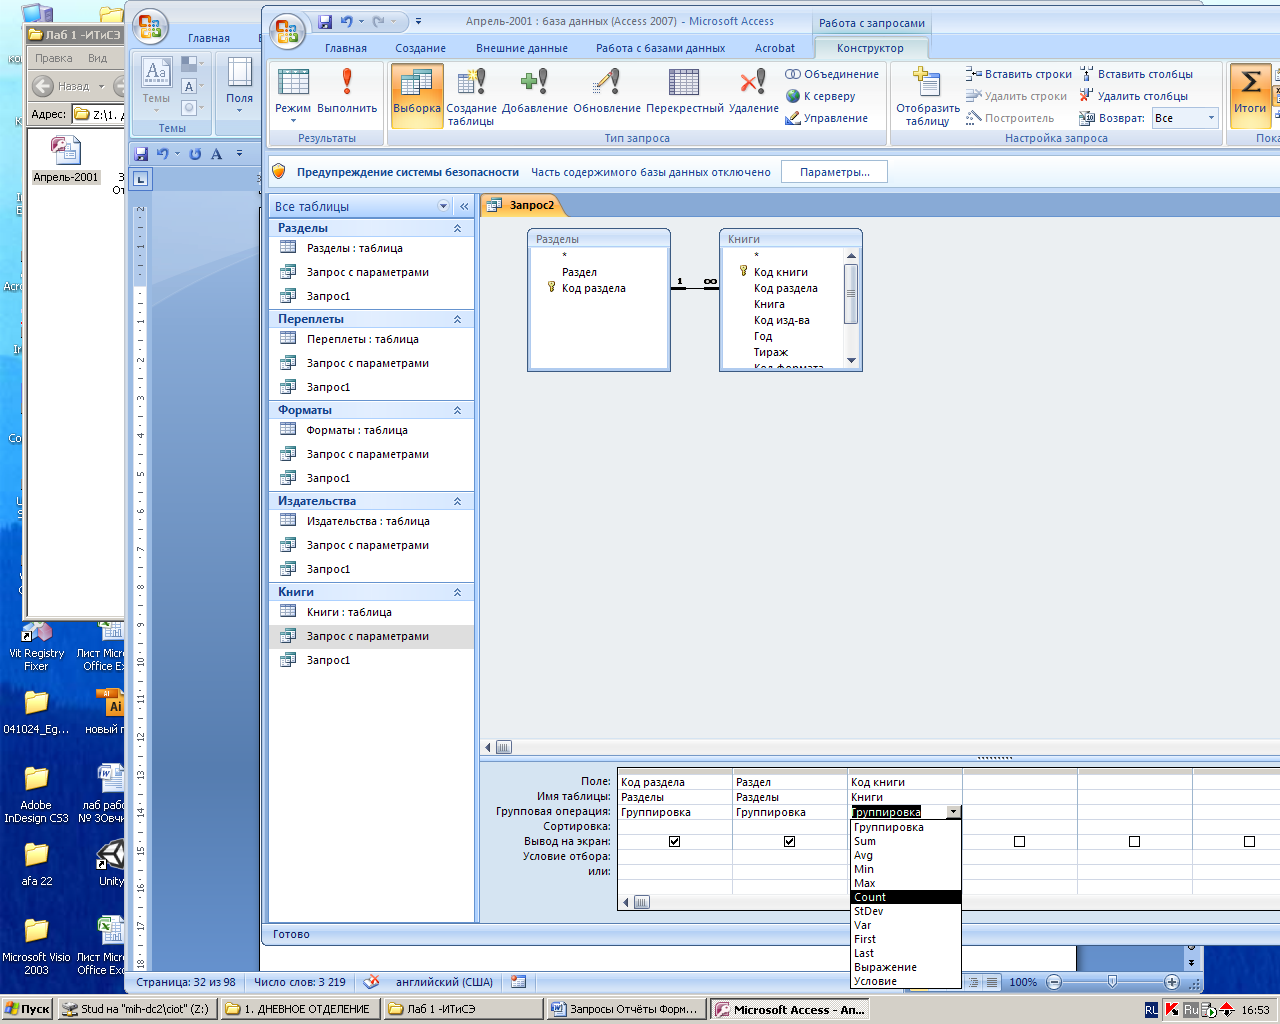The height and width of the screenshot is (1024, 1280).
Task: Open the Внешние данные tab
Action: pyautogui.click(x=522, y=48)
